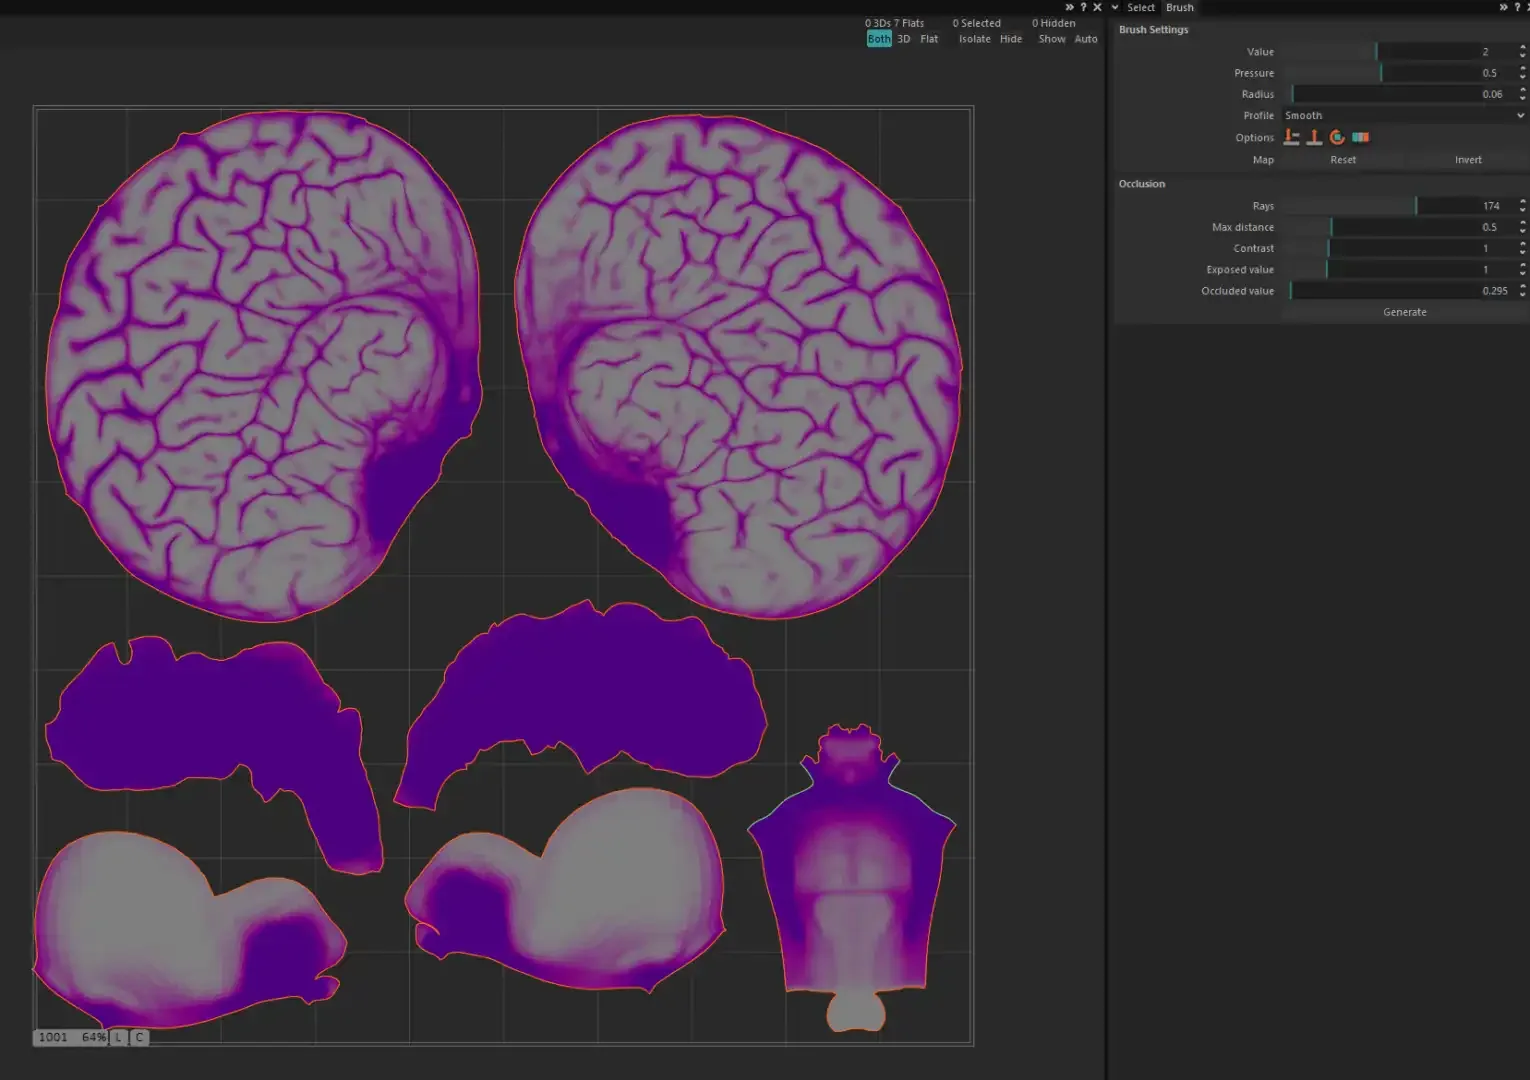Click the circular orange-teal brush option icon
1530x1080 pixels.
pyautogui.click(x=1337, y=137)
